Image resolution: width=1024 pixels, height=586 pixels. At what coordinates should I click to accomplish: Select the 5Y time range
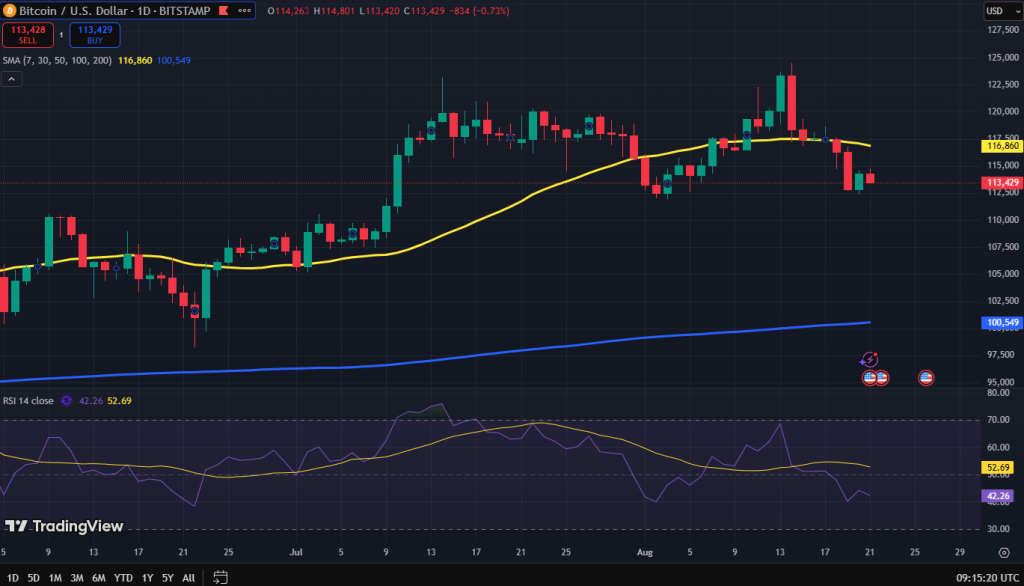coord(168,578)
